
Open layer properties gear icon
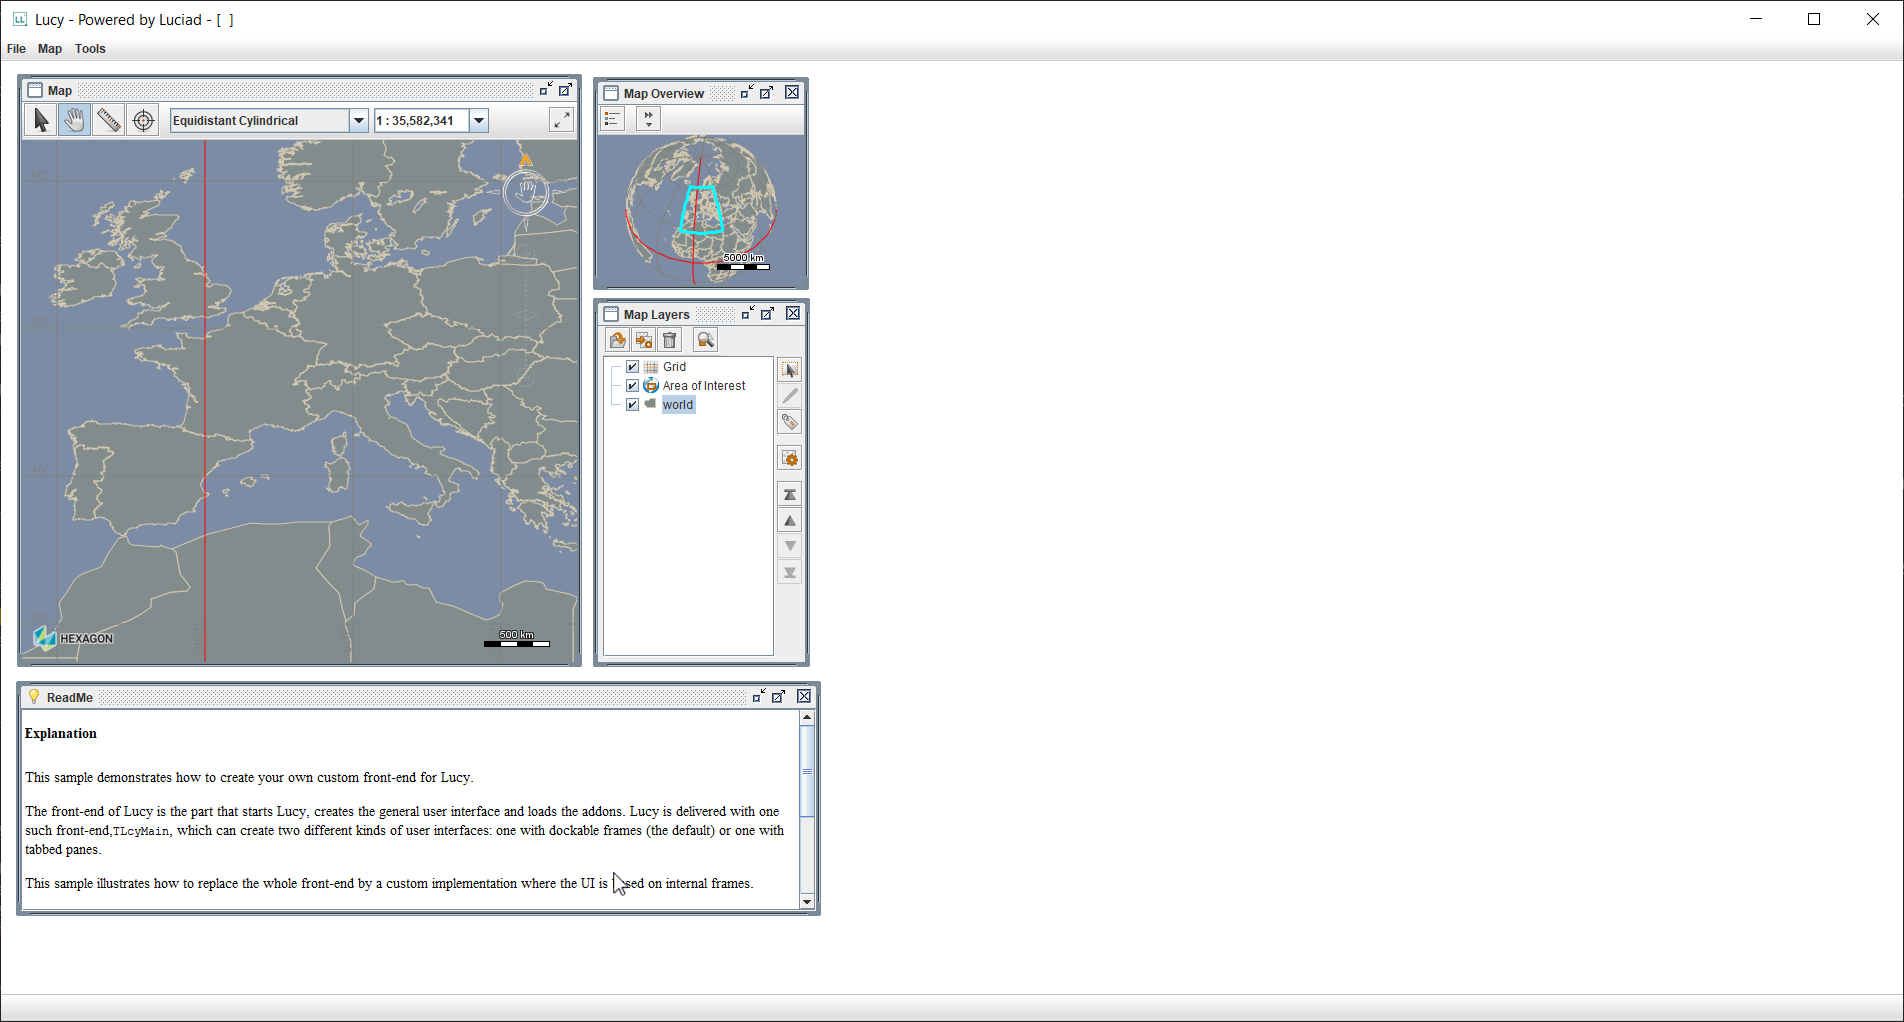pyautogui.click(x=790, y=458)
